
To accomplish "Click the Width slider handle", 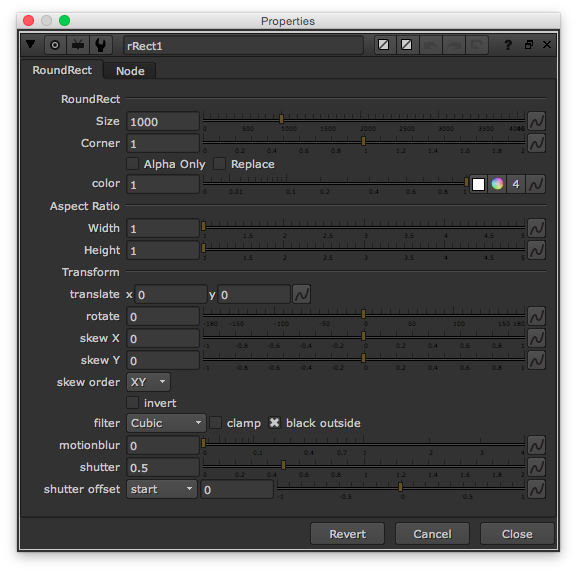I will pyautogui.click(x=203, y=226).
